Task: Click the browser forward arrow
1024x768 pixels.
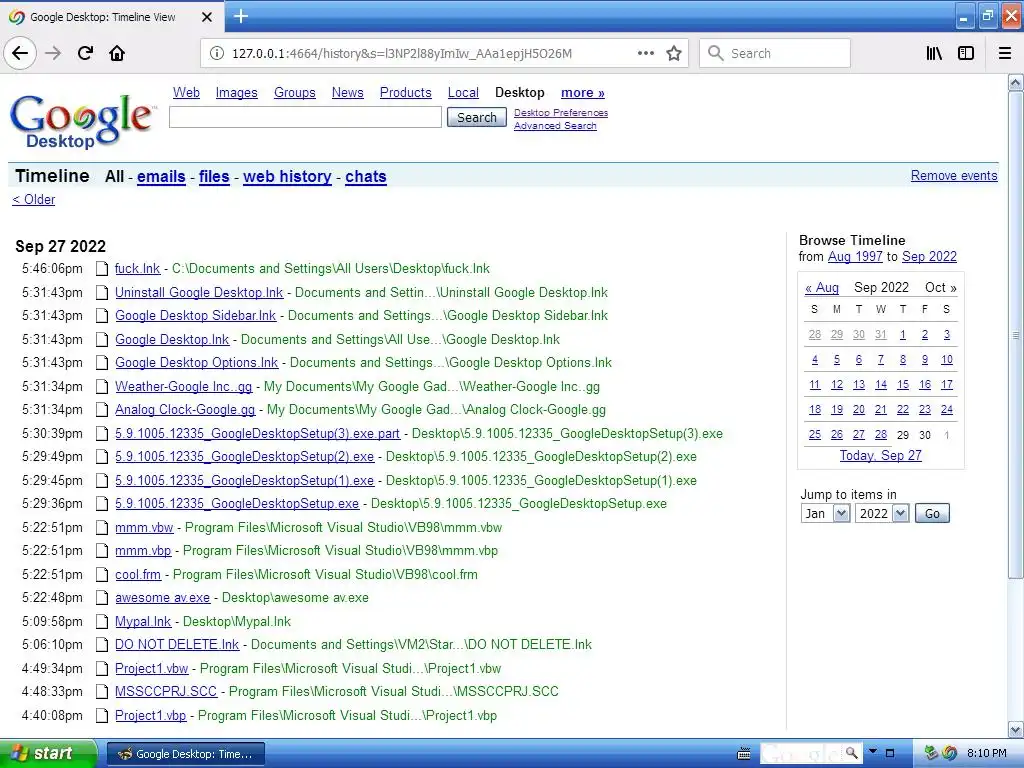Action: [53, 53]
